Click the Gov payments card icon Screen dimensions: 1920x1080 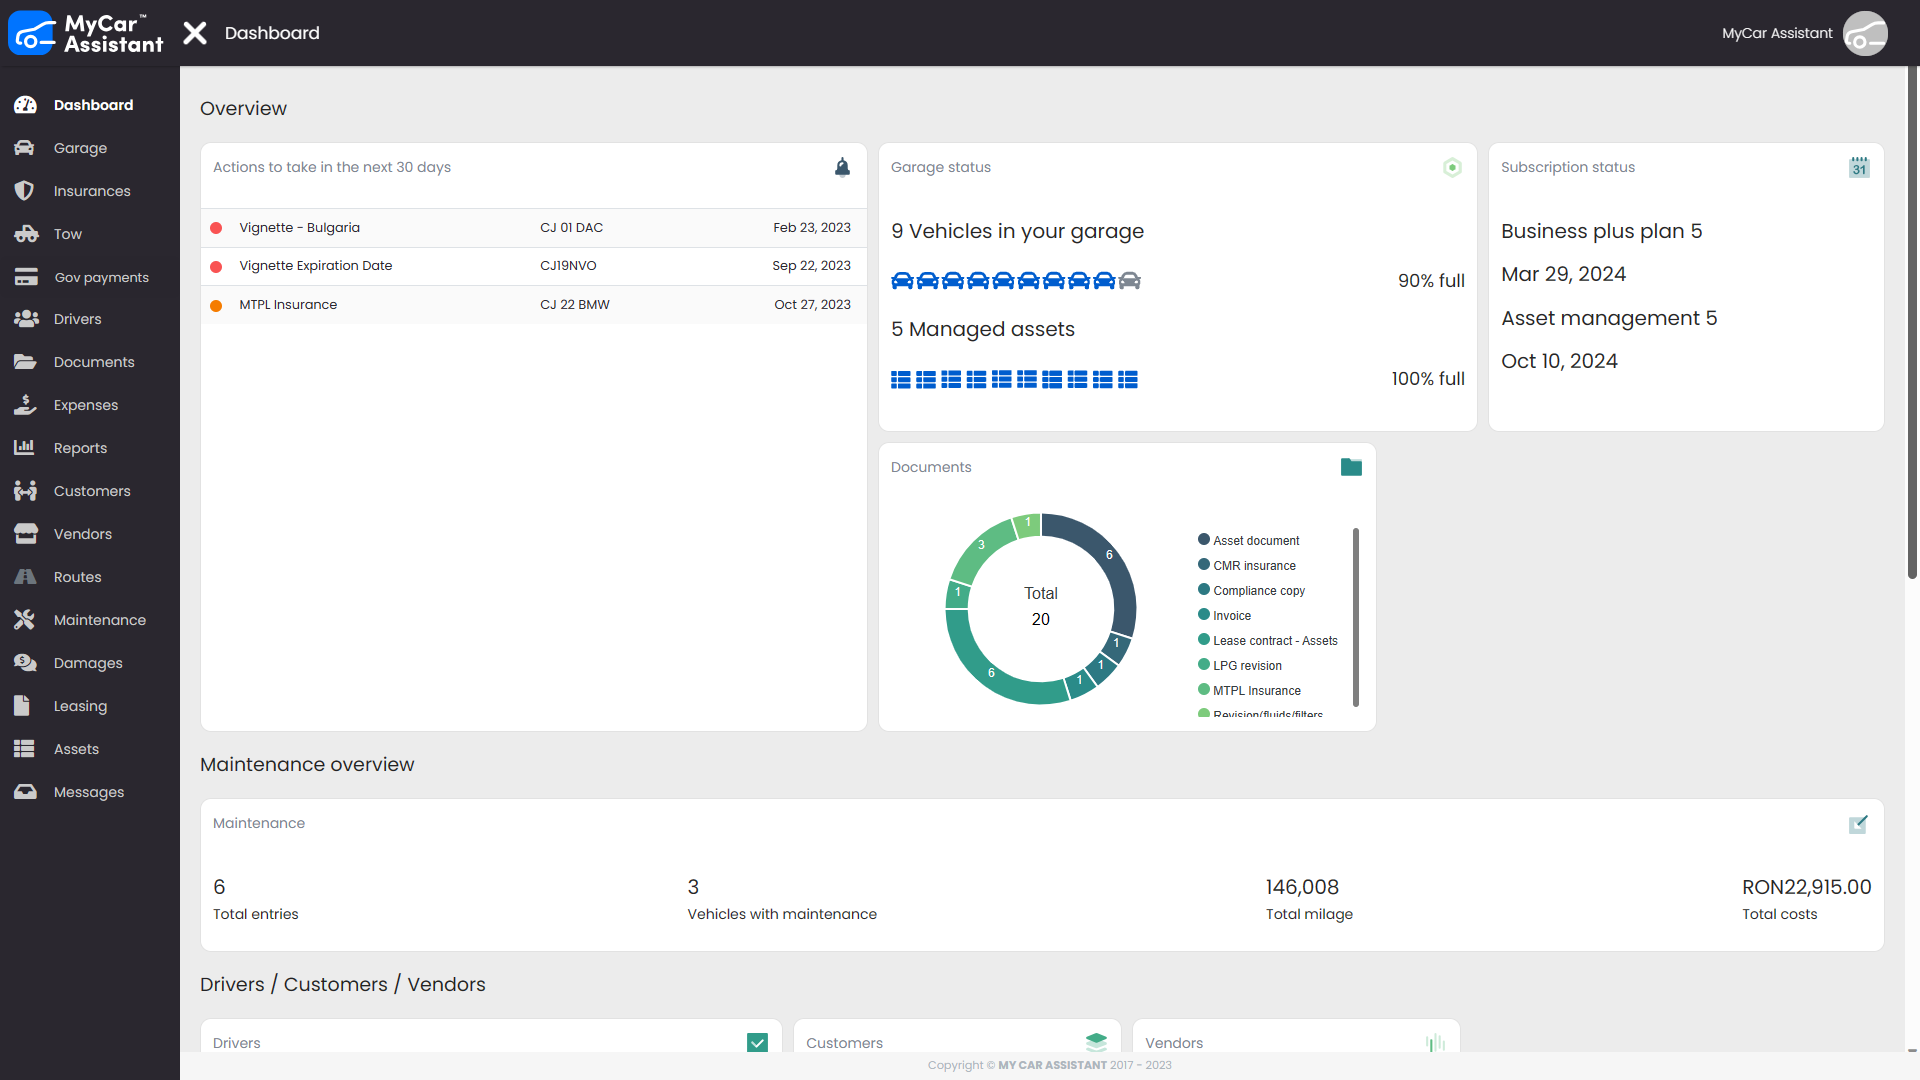pyautogui.click(x=25, y=277)
